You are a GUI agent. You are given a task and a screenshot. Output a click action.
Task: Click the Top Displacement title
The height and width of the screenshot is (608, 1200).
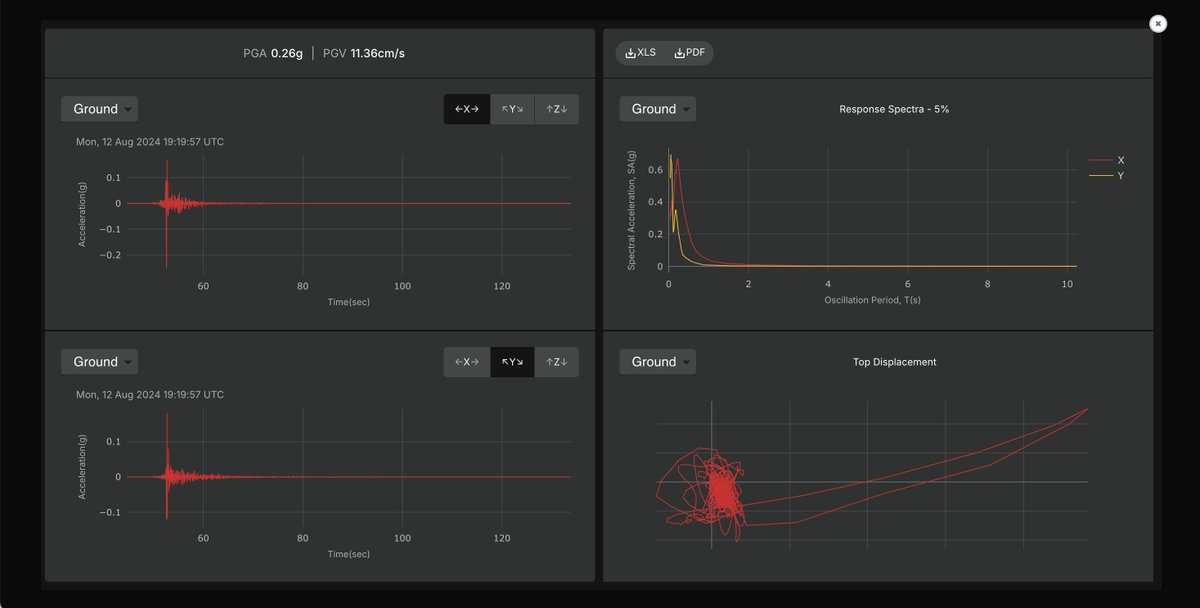[894, 362]
